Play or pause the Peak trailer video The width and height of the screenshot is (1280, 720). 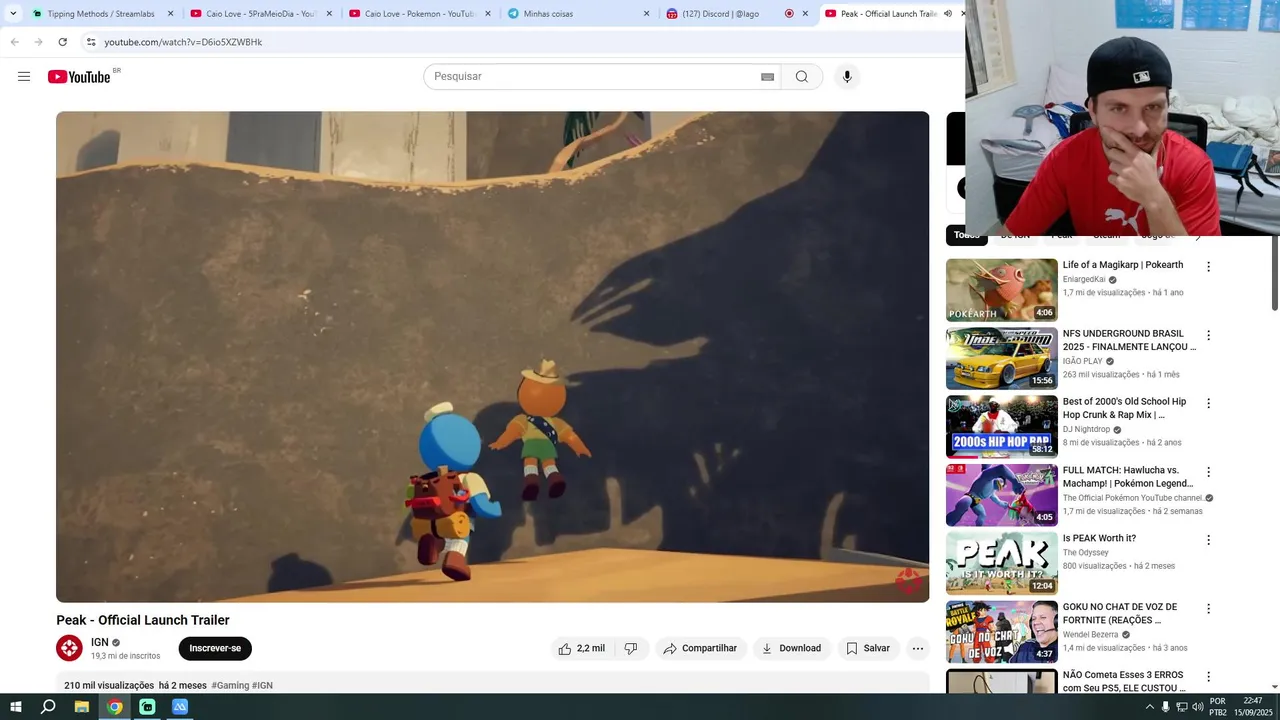[x=492, y=357]
